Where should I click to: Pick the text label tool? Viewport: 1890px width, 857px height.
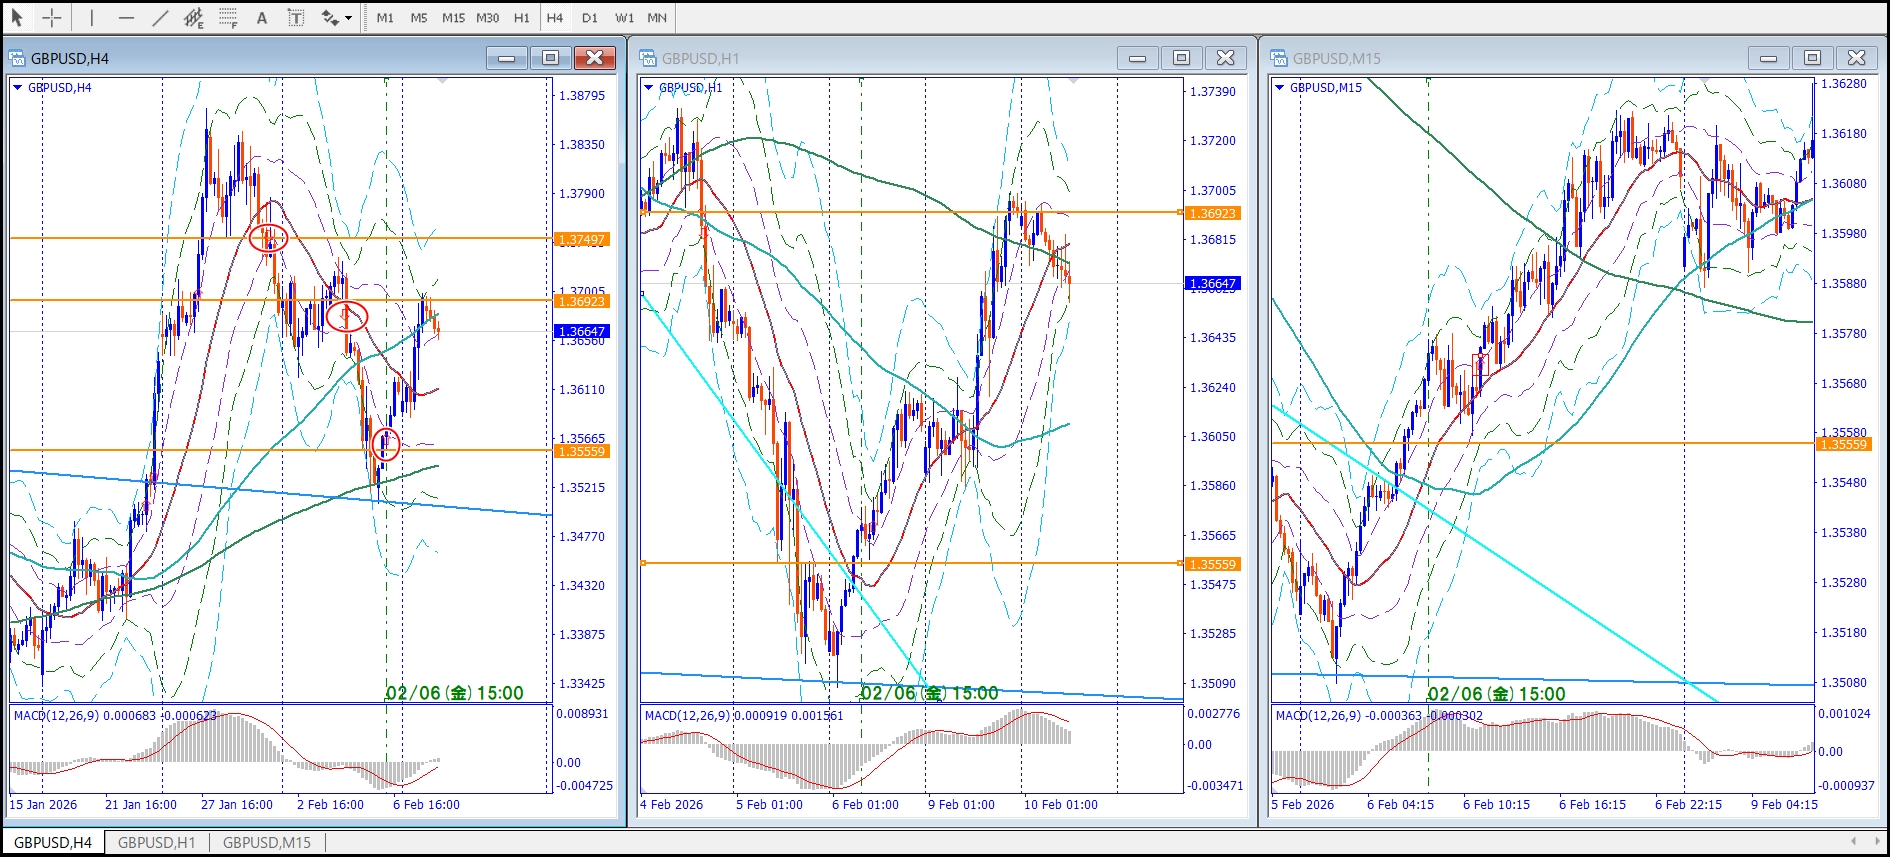pos(296,18)
